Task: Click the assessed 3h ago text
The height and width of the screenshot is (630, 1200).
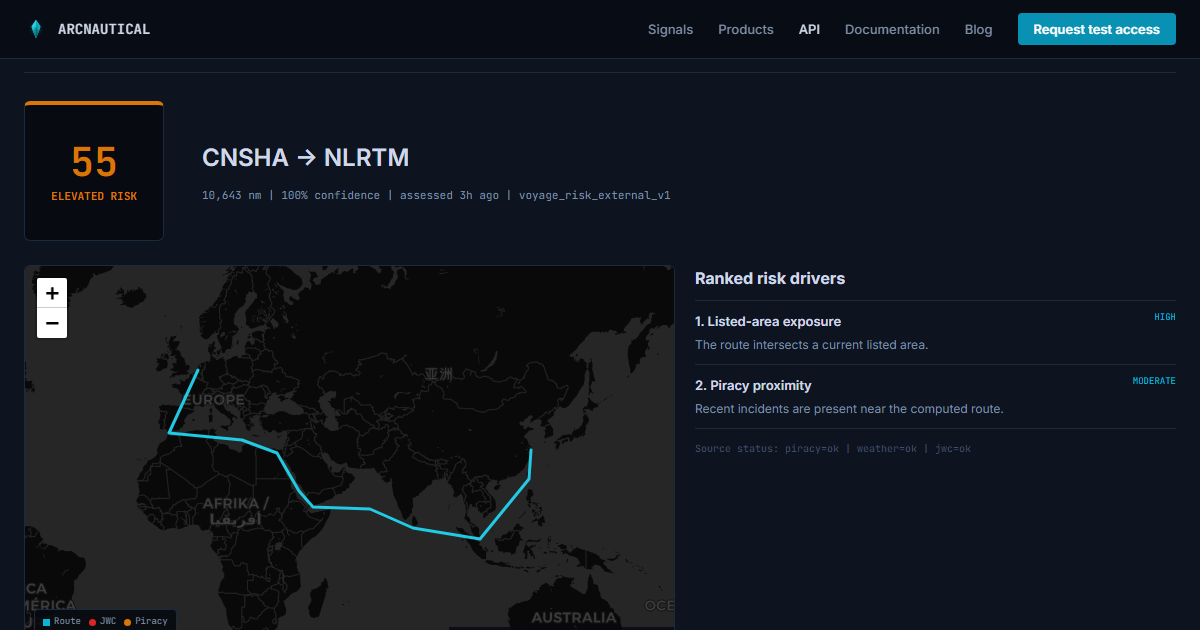Action: pyautogui.click(x=449, y=195)
